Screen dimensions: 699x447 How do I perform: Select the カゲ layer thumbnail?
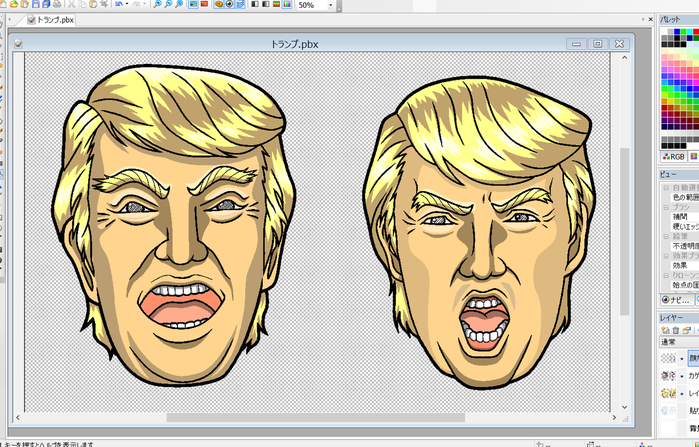click(x=668, y=376)
